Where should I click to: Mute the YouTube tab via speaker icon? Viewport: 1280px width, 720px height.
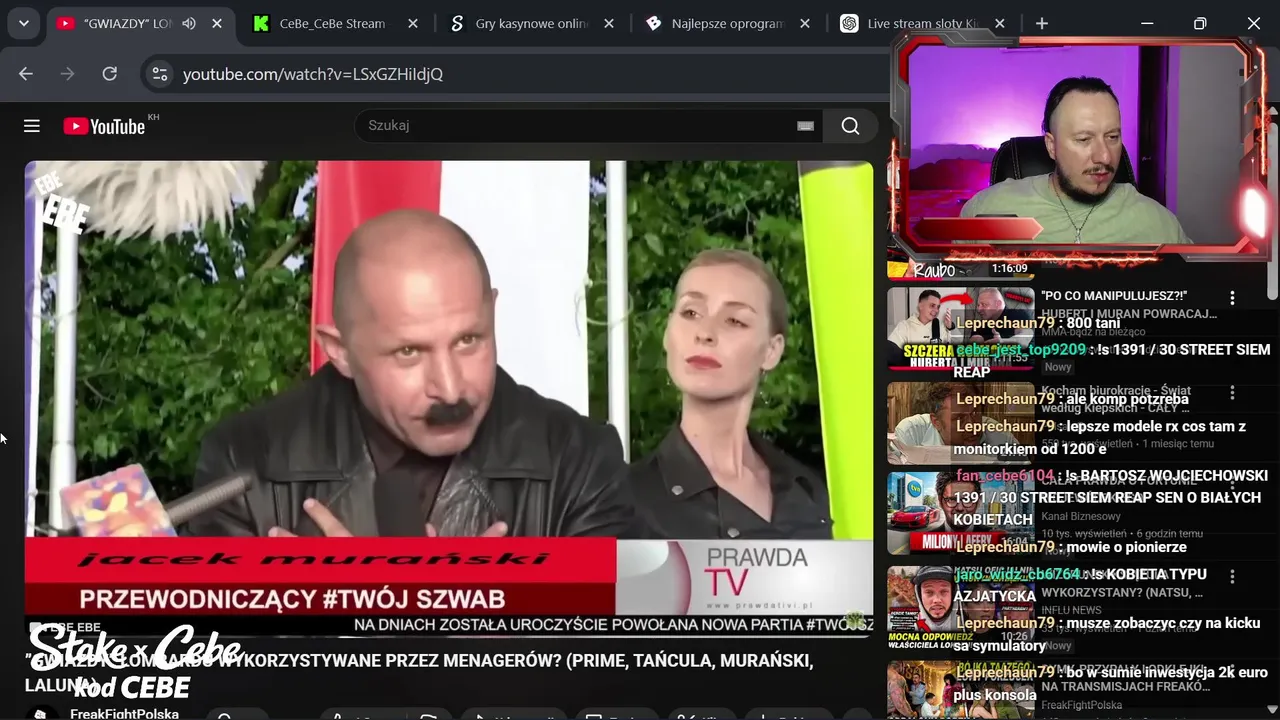click(189, 23)
